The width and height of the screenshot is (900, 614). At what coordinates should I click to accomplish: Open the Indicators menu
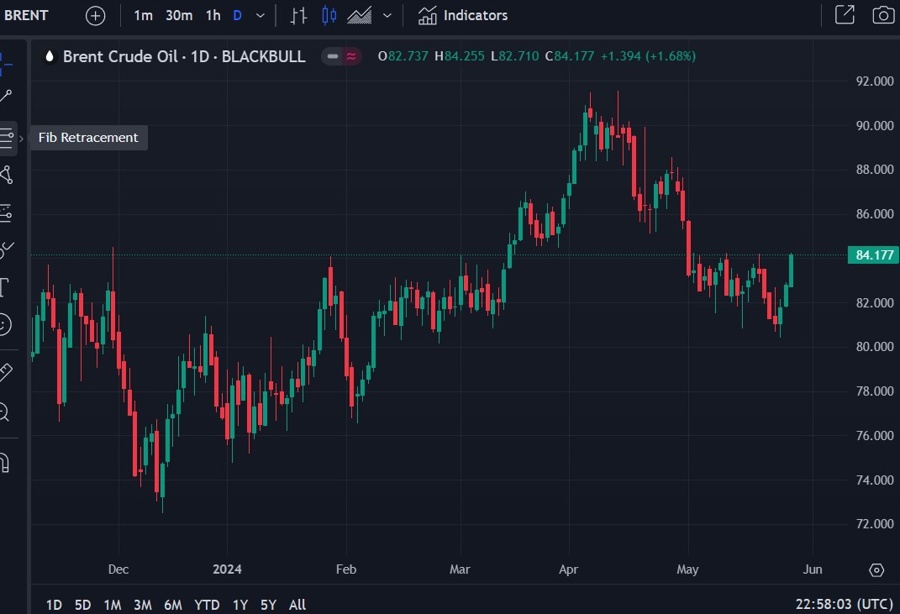click(463, 15)
